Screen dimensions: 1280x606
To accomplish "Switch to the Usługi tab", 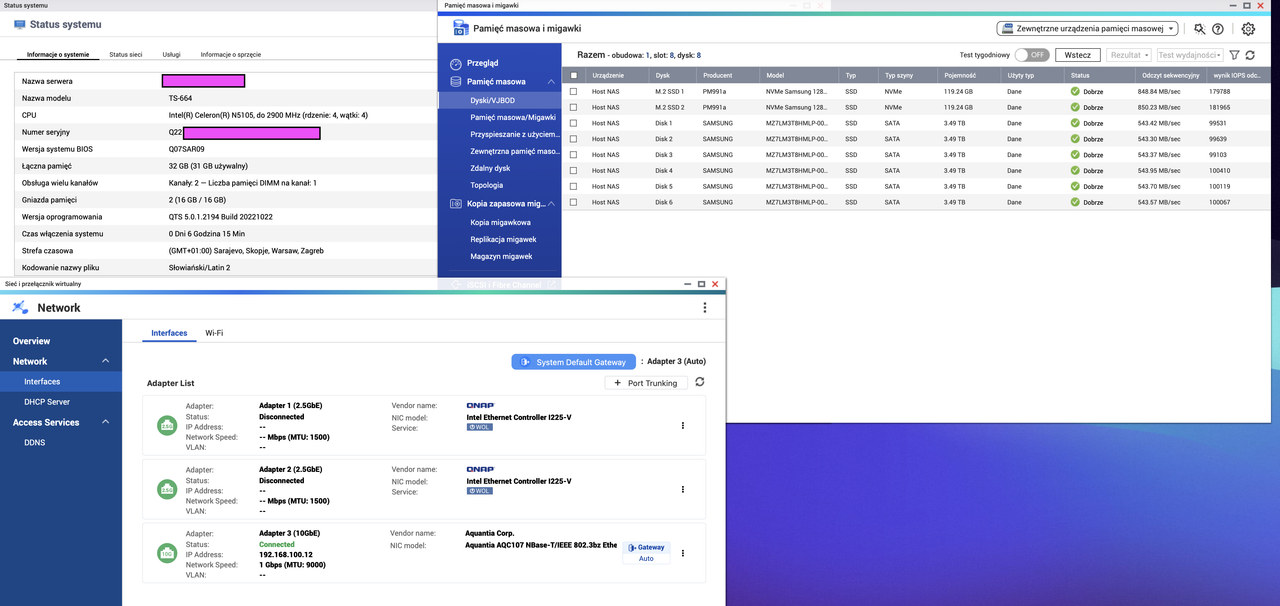I will pyautogui.click(x=171, y=54).
